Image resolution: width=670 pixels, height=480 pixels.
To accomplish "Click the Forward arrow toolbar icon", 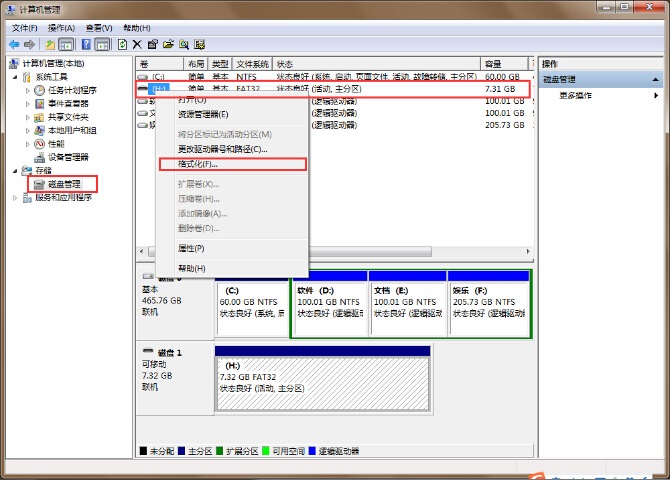I will 30,45.
